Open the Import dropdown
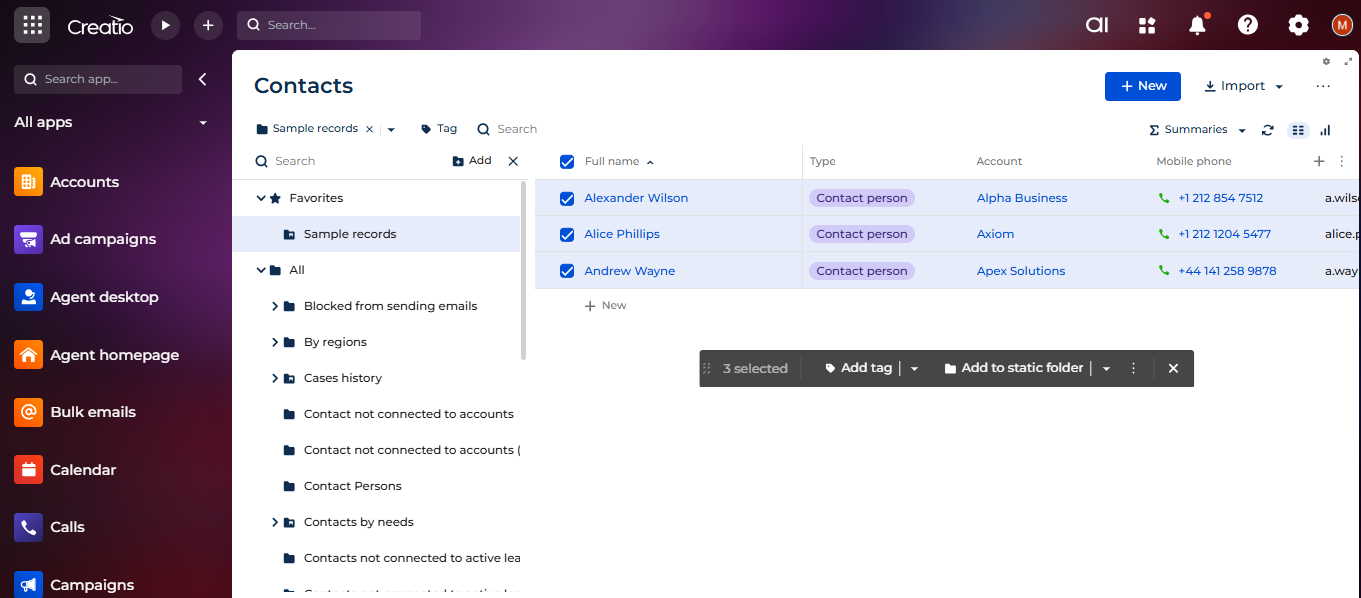This screenshot has height=598, width=1361. pyautogui.click(x=1244, y=86)
